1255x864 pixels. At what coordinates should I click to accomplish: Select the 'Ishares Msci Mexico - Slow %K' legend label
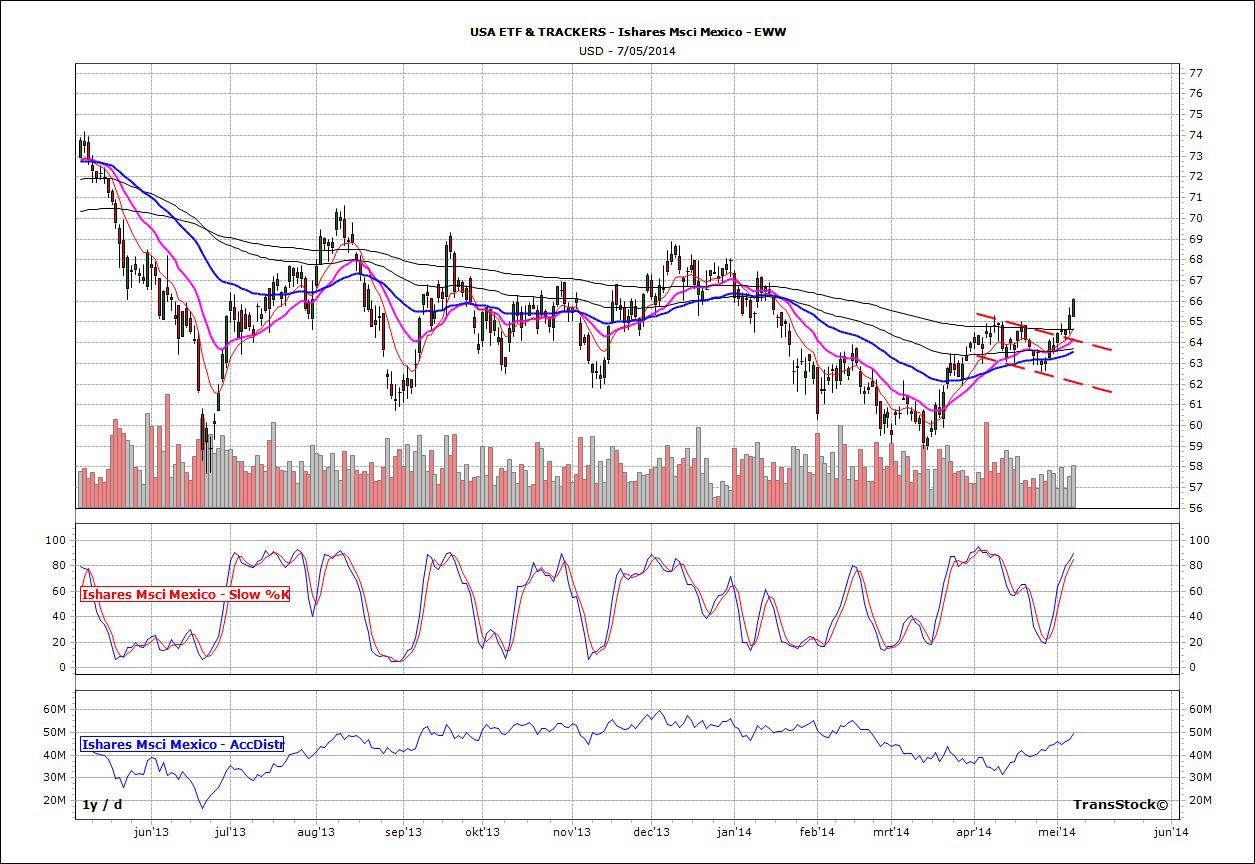click(185, 595)
